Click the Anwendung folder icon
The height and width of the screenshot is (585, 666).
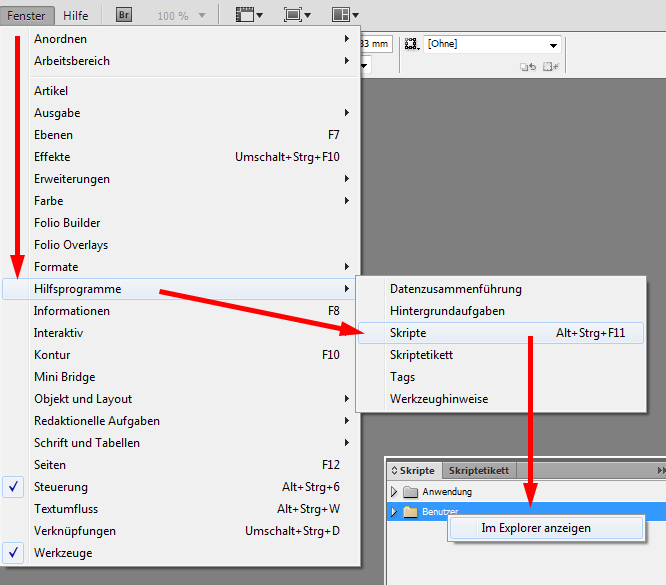[x=410, y=492]
